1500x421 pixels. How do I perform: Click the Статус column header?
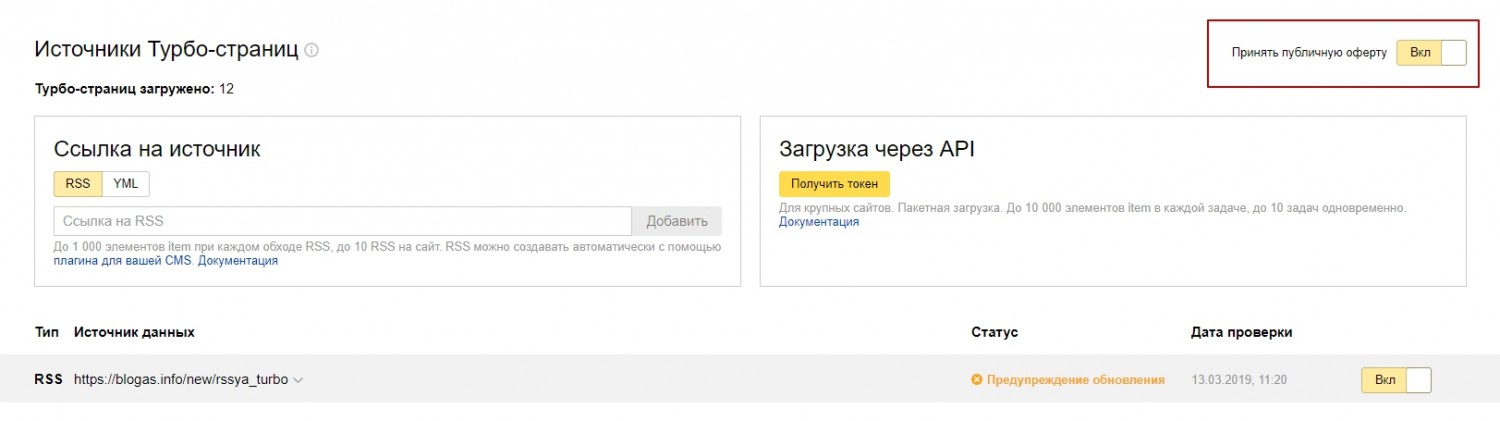tap(994, 332)
